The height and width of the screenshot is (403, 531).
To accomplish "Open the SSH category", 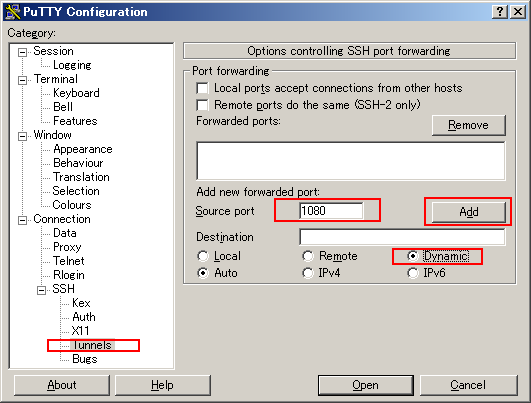I will (63, 289).
